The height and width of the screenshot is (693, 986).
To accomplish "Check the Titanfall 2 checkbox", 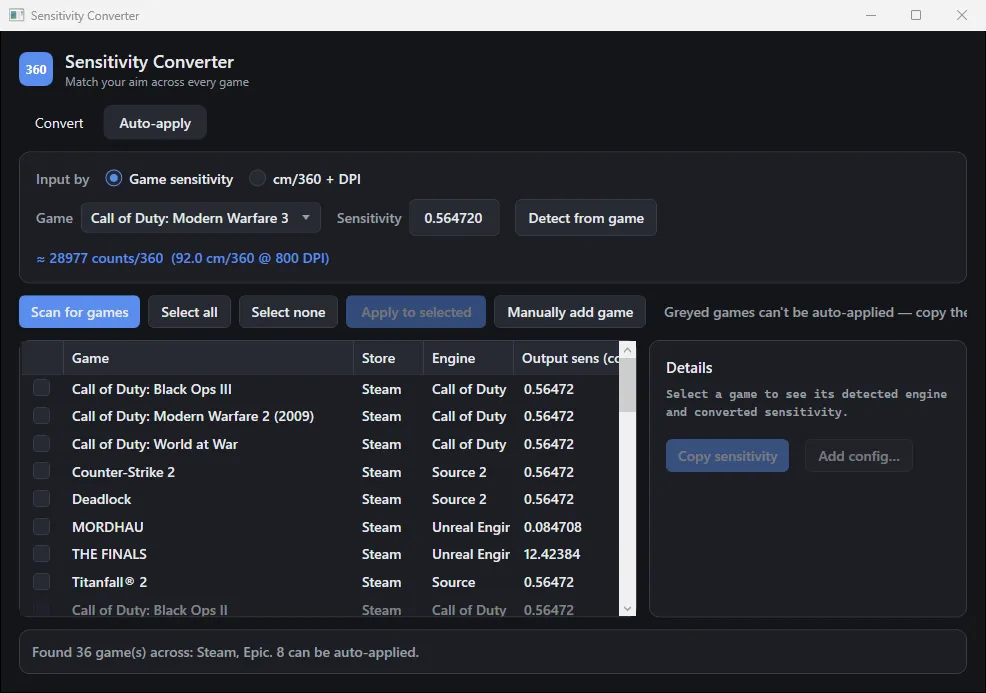I will (42, 582).
